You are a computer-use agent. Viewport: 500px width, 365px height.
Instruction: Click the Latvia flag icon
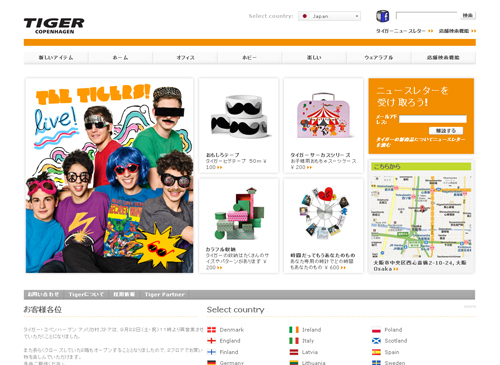pos(294,352)
